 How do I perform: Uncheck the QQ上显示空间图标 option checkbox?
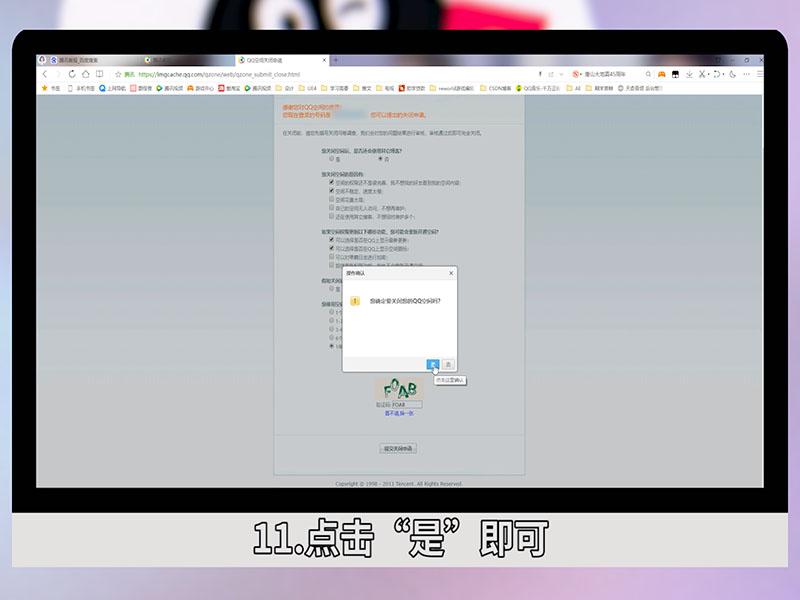[332, 248]
